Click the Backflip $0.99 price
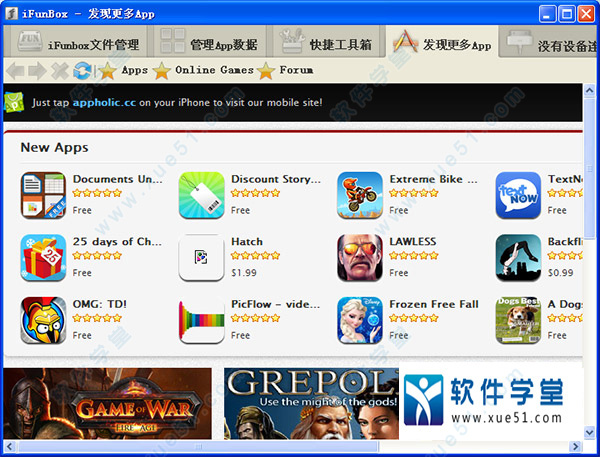600x457 pixels. coord(561,273)
